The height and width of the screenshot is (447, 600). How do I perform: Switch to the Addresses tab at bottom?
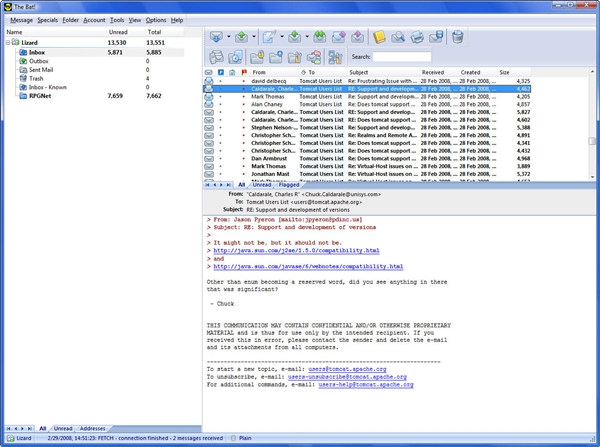[x=95, y=428]
